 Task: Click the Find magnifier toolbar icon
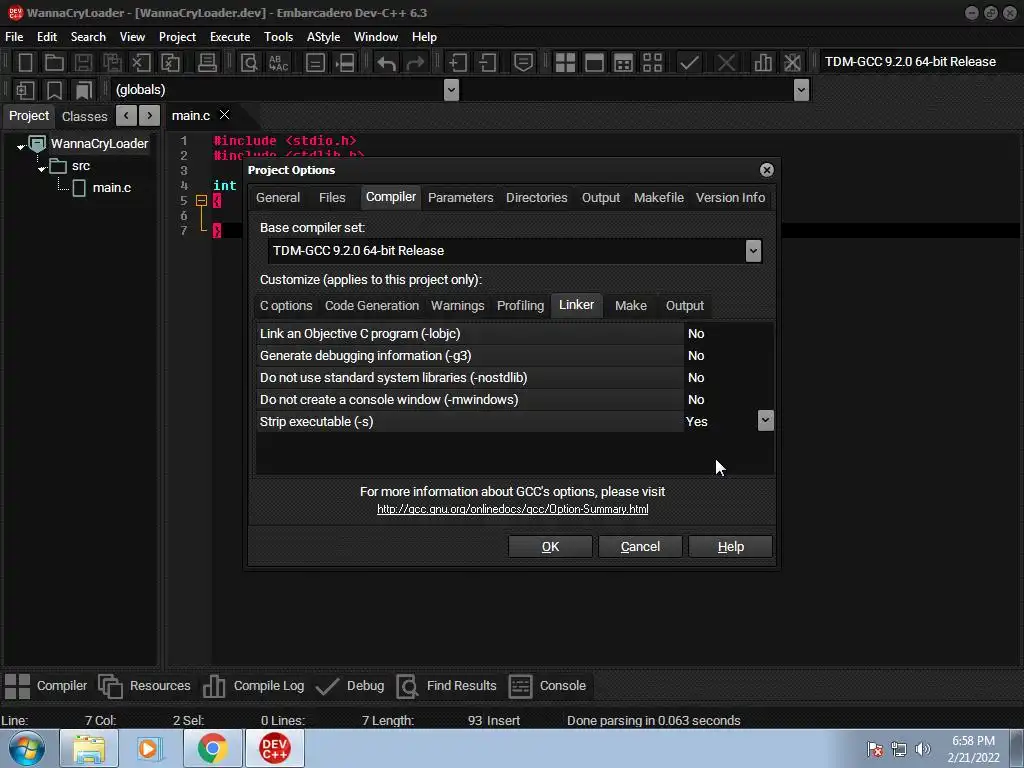coord(249,63)
